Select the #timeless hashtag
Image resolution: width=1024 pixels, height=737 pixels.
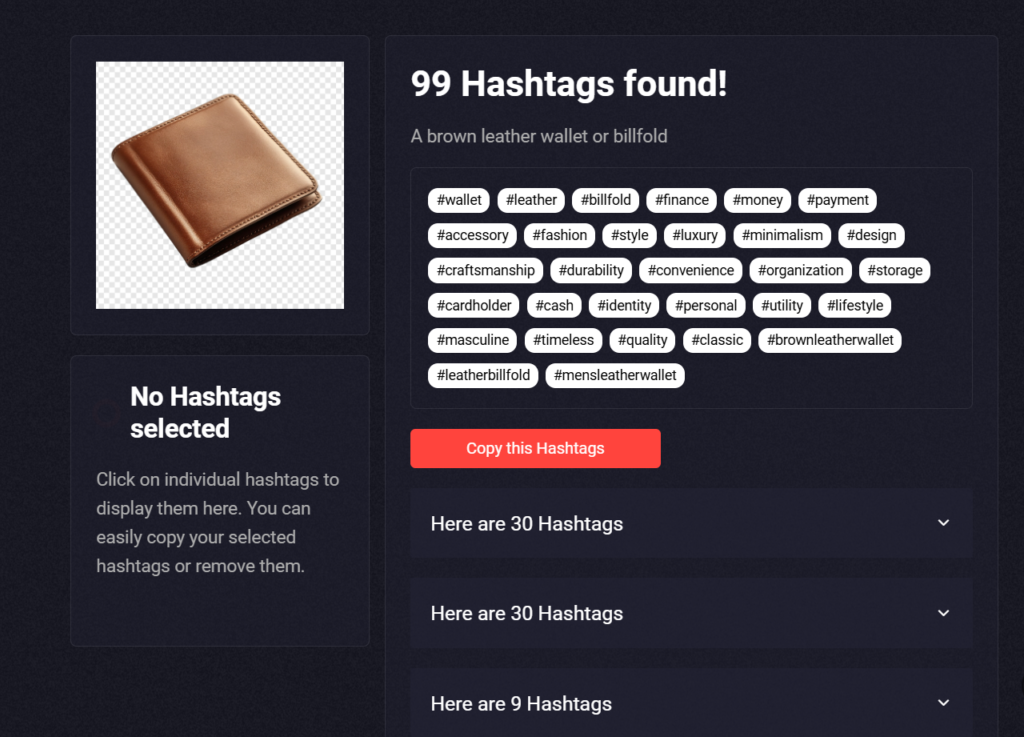tap(563, 341)
